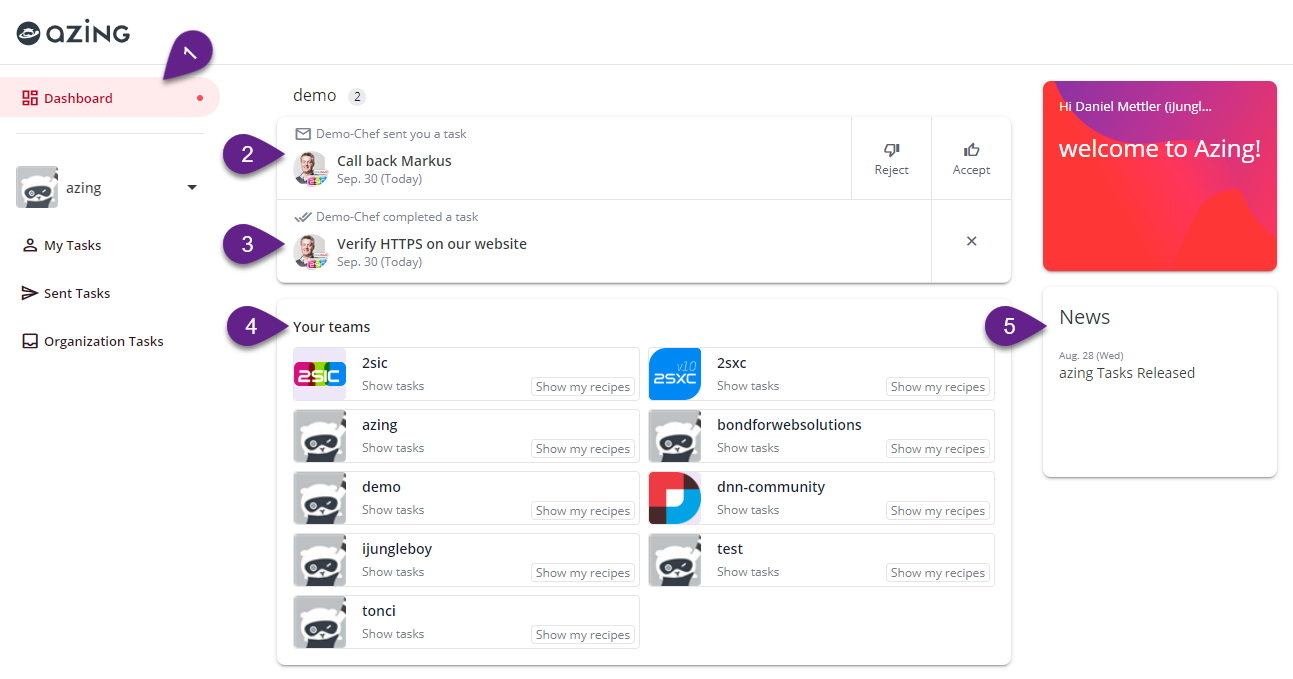Open Organization Tasks in the sidebar

[x=103, y=341]
